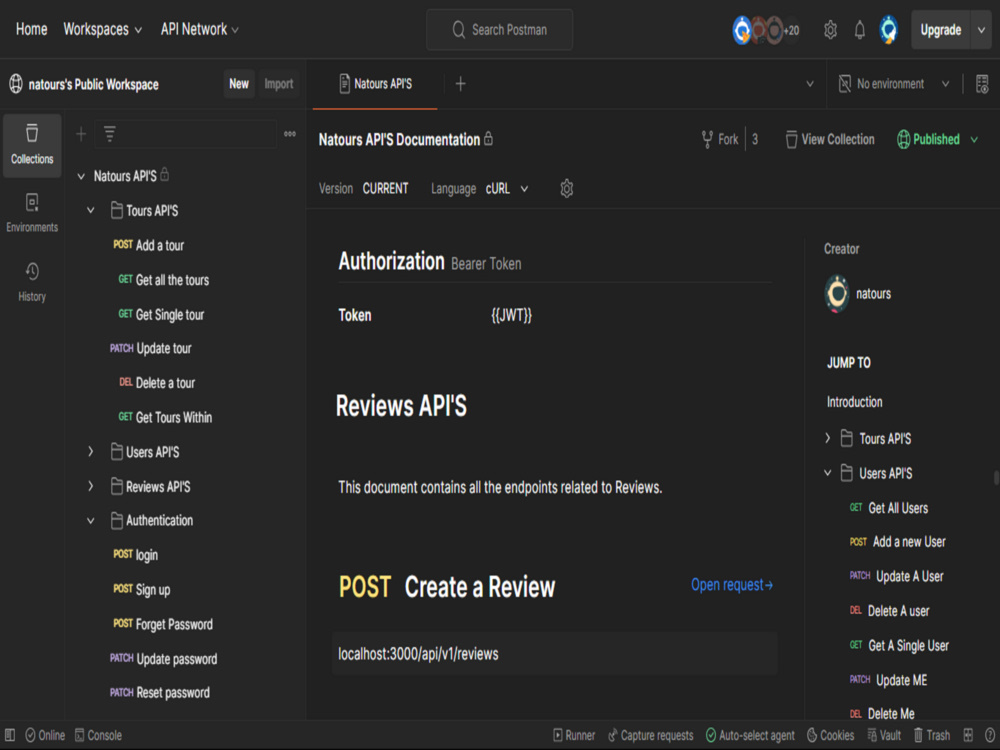Open documentation settings gear next to Language
Screen dimensions: 1000x750
(566, 188)
